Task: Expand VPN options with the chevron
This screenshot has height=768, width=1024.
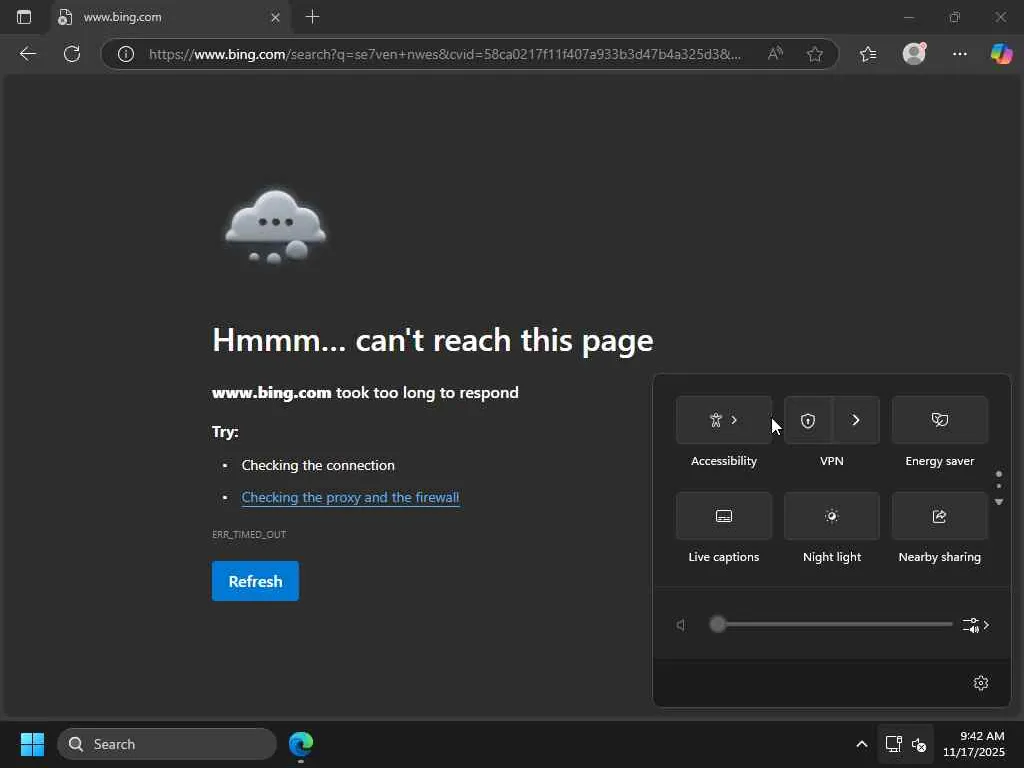Action: pyautogui.click(x=856, y=420)
